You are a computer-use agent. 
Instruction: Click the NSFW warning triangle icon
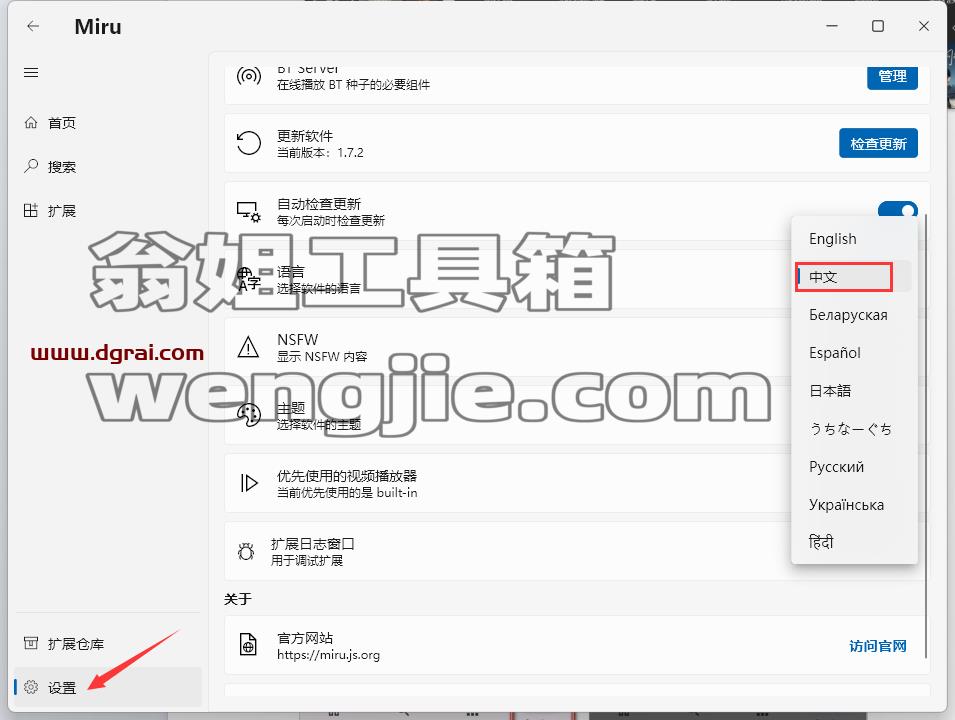pos(248,347)
